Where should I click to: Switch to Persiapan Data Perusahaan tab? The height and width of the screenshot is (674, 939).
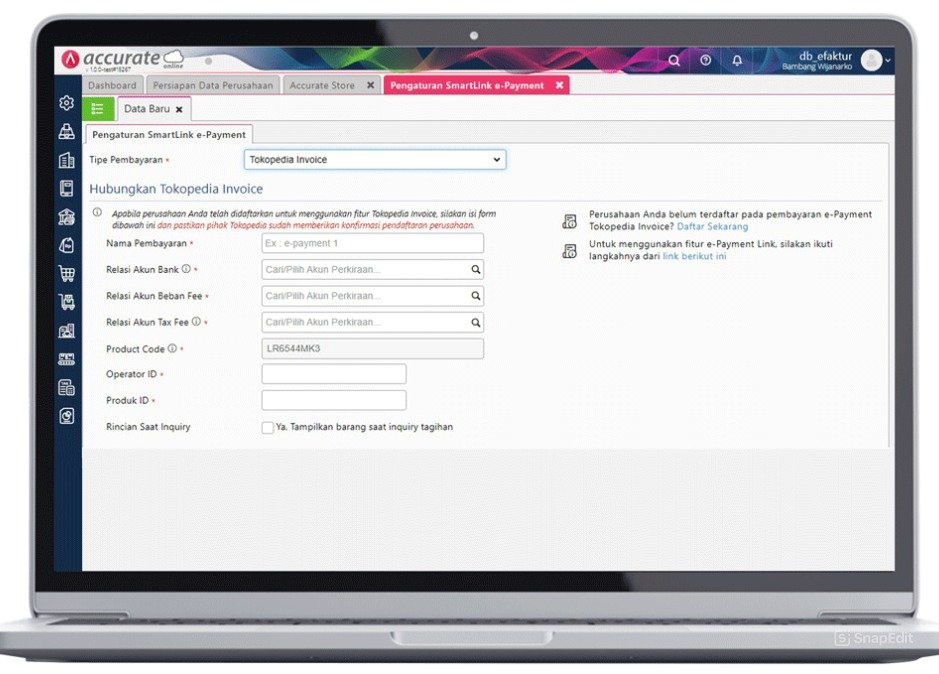click(213, 86)
